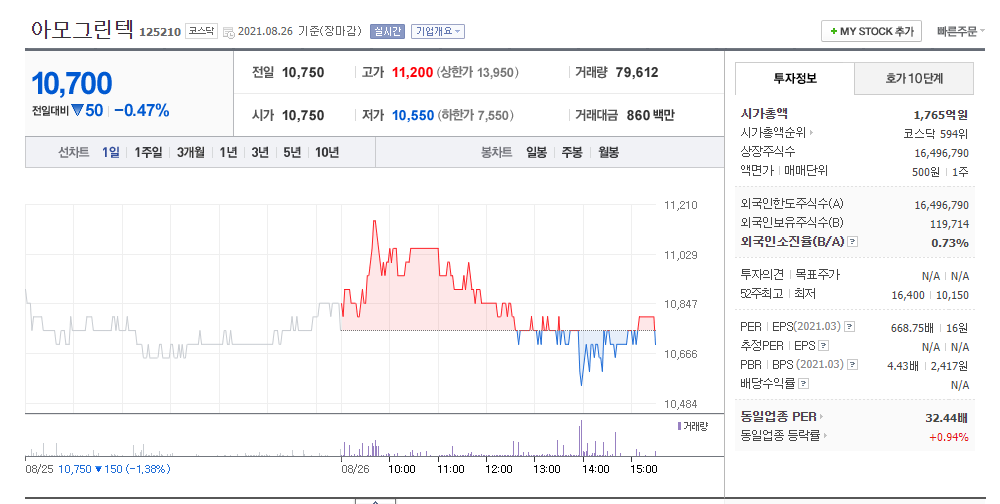The image size is (1000, 504).
Task: Click the trading volume value 79,612
Action: click(636, 73)
